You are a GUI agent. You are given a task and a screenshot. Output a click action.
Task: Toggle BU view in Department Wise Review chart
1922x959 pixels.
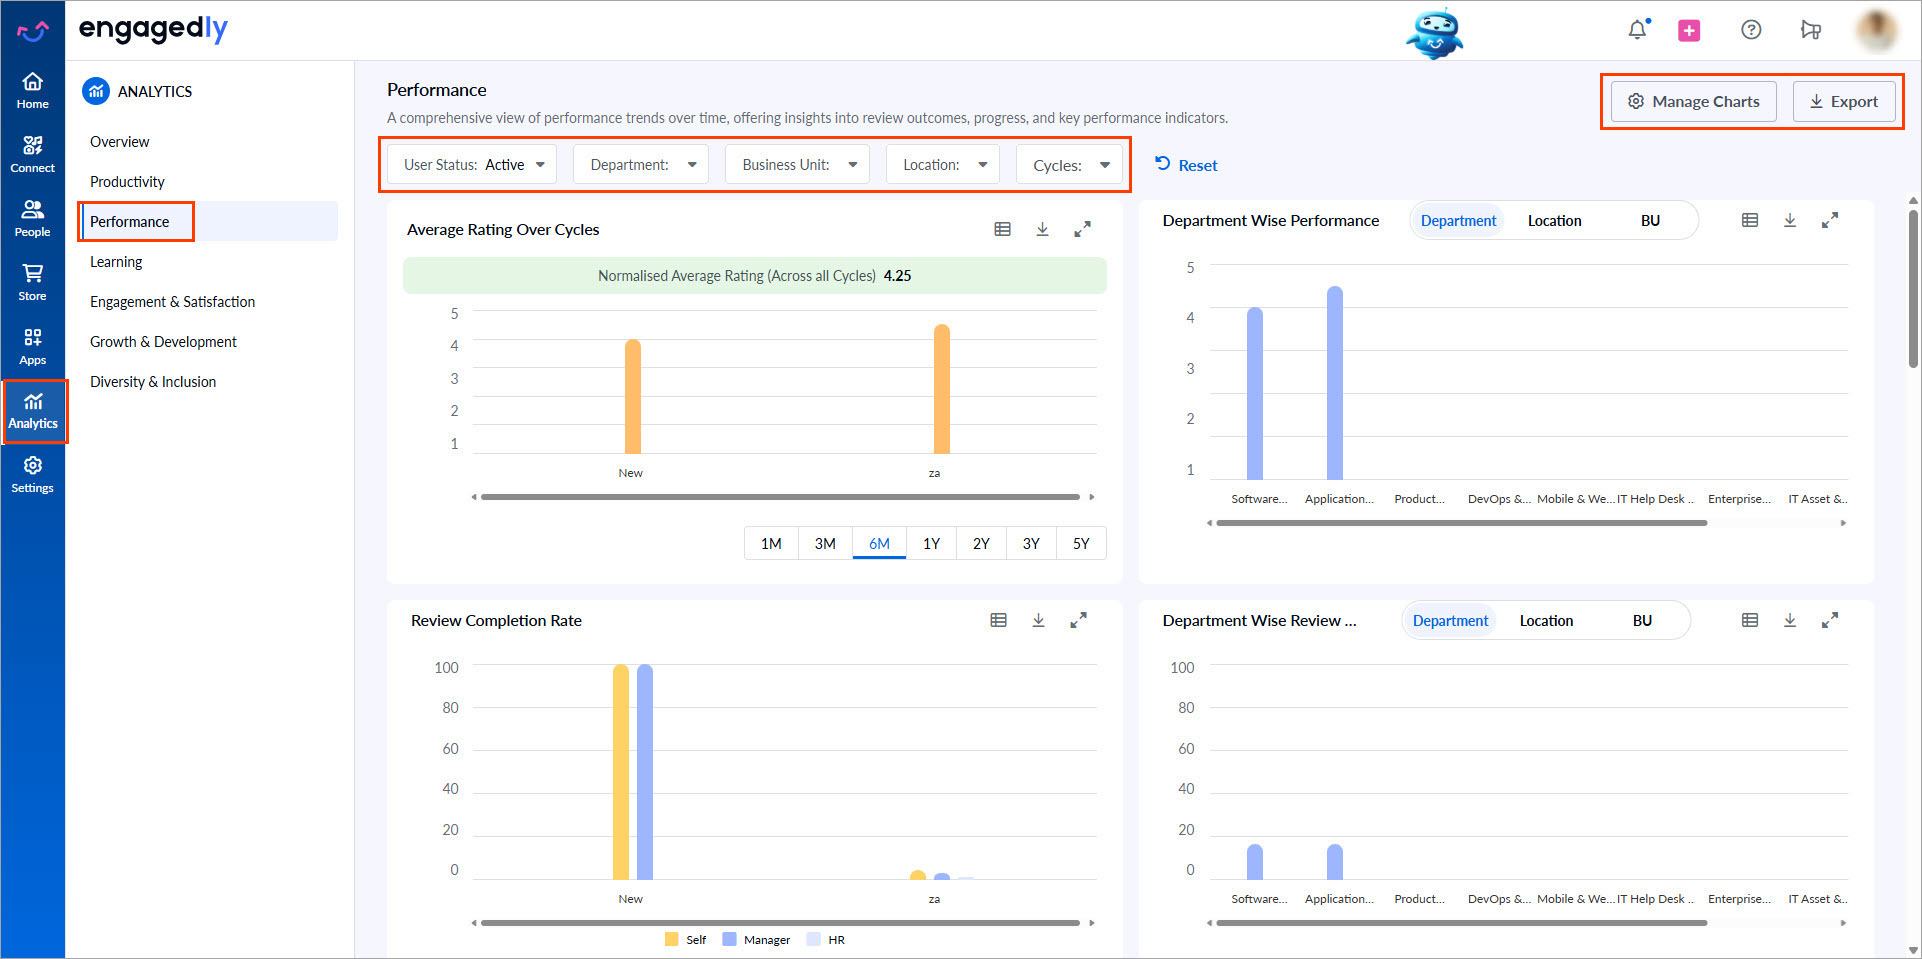point(1642,621)
